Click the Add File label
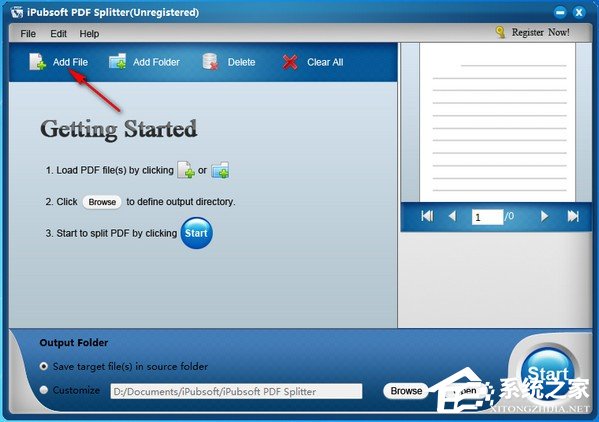The width and height of the screenshot is (599, 422). point(70,62)
